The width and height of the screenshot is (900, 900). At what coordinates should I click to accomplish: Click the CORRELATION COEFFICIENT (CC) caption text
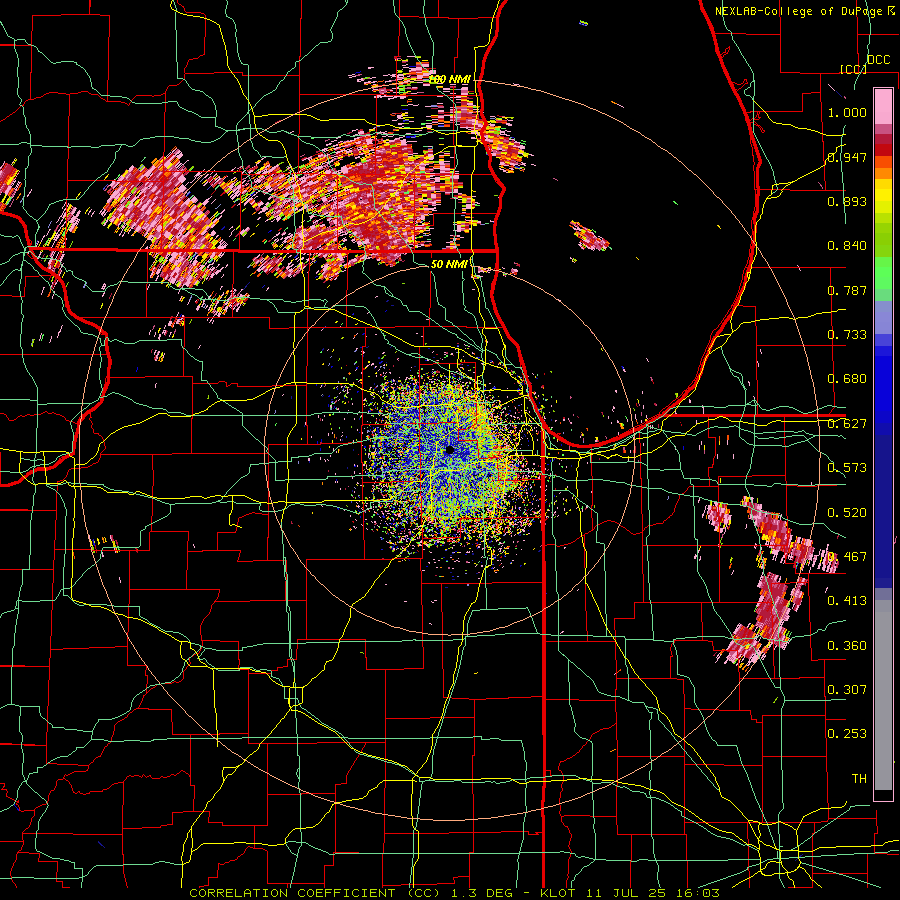315,893
